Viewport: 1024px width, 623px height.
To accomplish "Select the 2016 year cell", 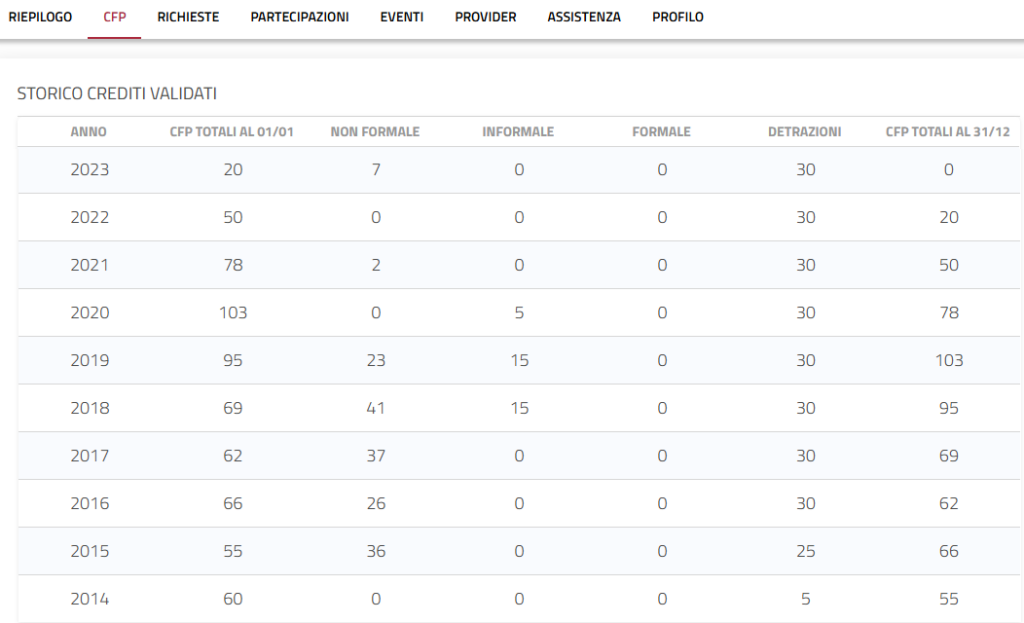I will coord(89,503).
